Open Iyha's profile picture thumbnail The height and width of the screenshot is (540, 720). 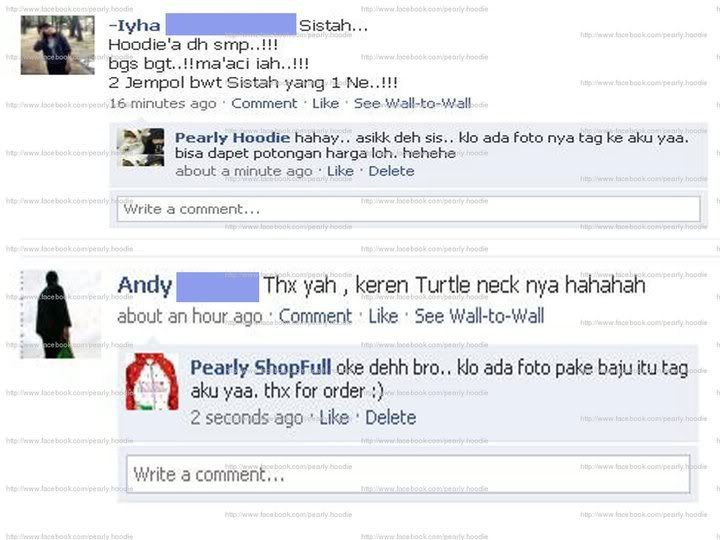[57, 45]
